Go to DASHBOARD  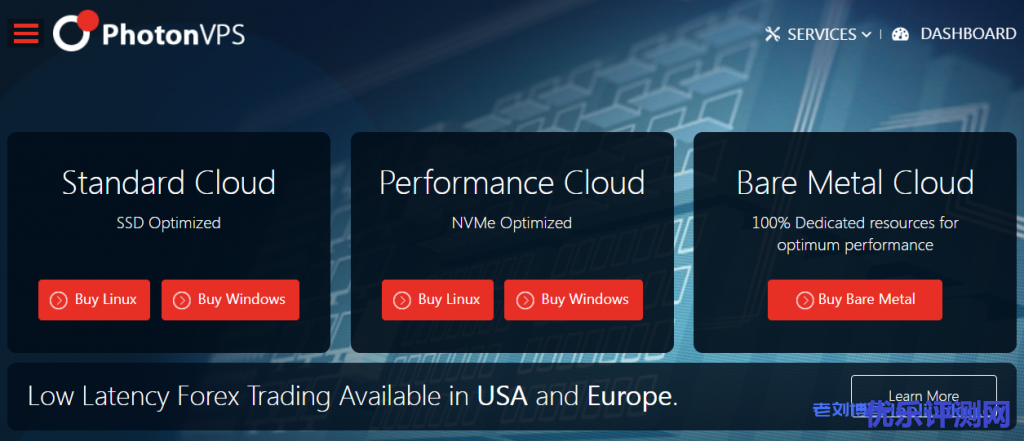[968, 34]
